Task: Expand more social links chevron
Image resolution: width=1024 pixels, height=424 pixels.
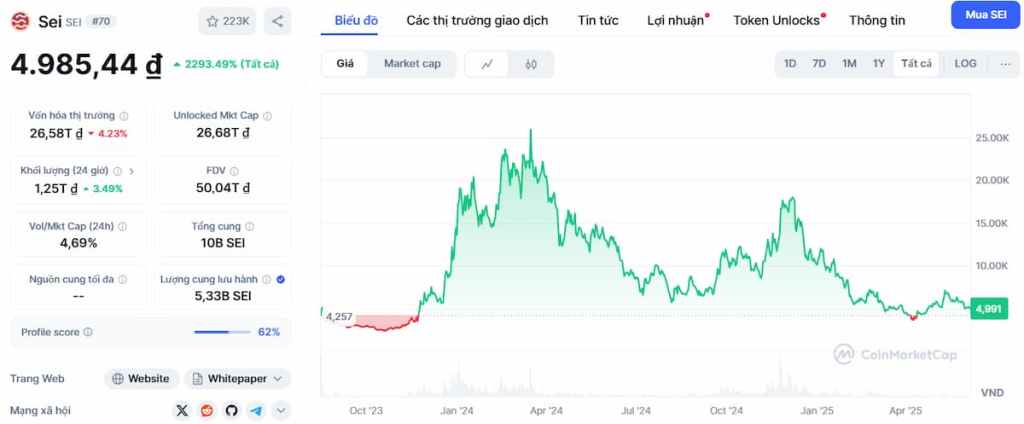Action: click(281, 410)
